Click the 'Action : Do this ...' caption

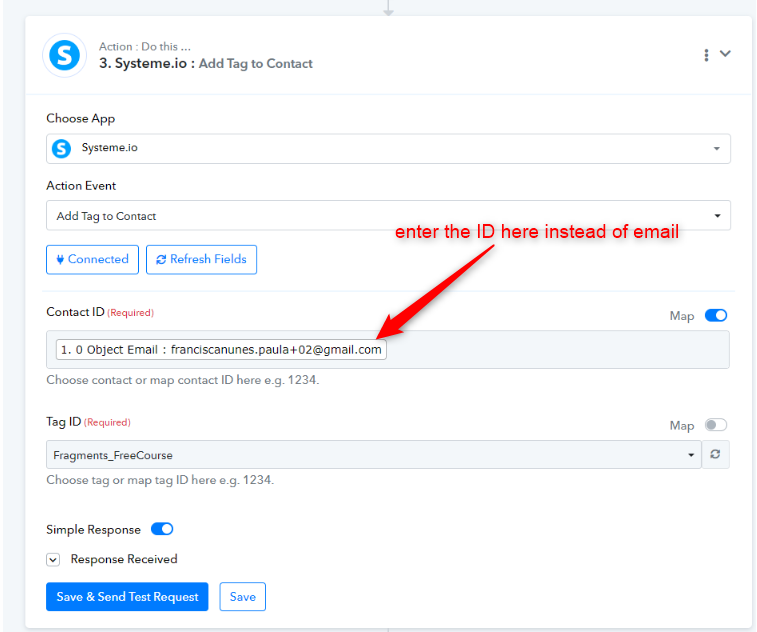[145, 46]
